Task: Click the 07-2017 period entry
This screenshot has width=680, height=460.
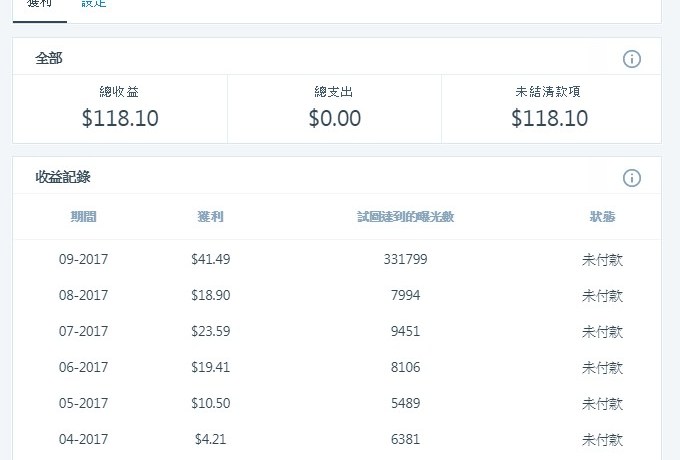Action: pos(84,331)
